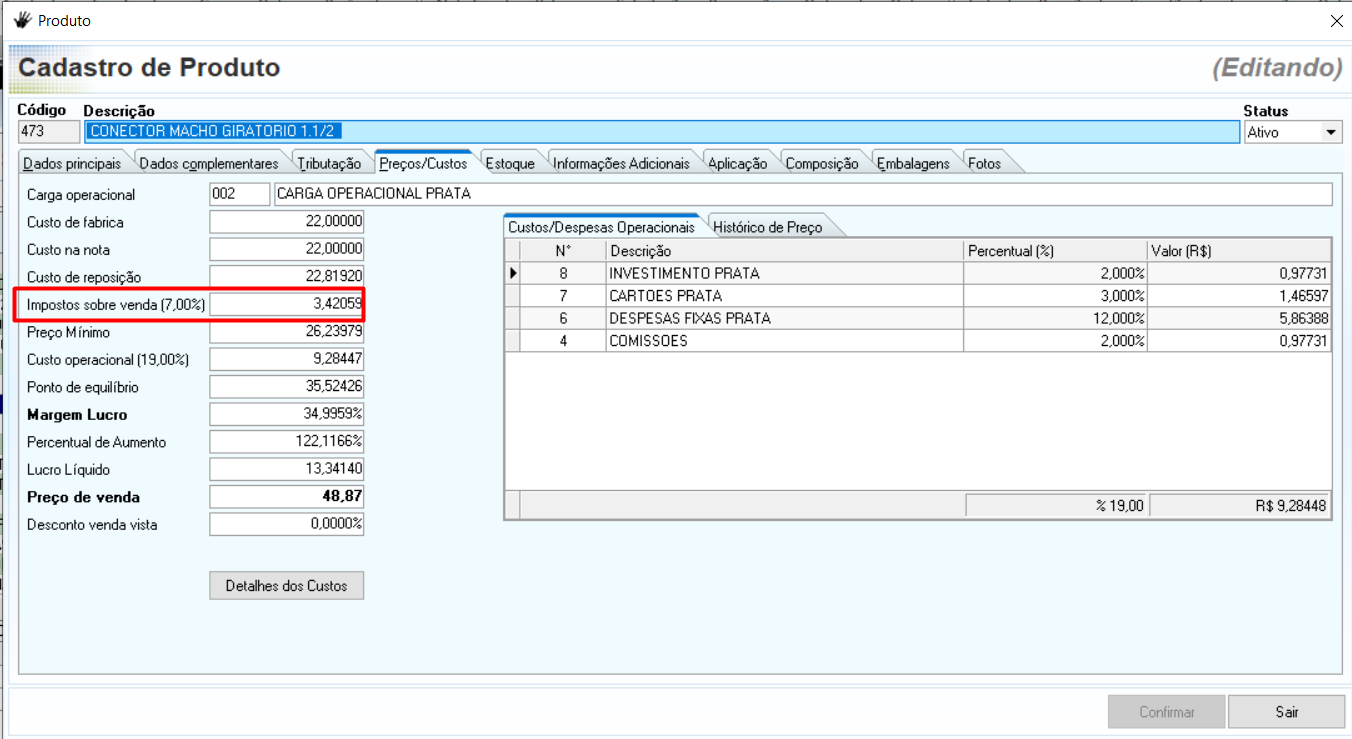Open the Estoque tab
This screenshot has height=739, width=1352.
tap(510, 163)
